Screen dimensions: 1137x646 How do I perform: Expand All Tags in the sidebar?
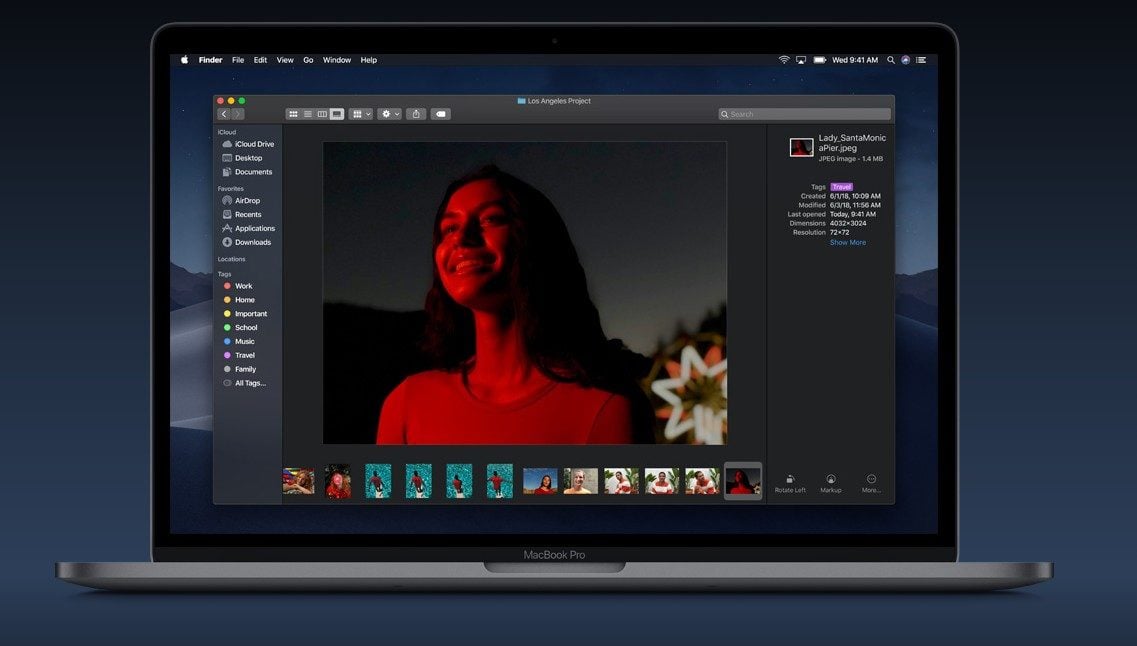pos(249,383)
